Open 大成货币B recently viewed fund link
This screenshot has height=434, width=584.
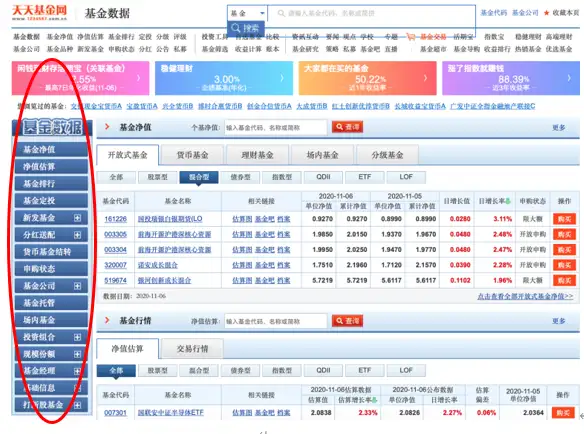coord(312,106)
